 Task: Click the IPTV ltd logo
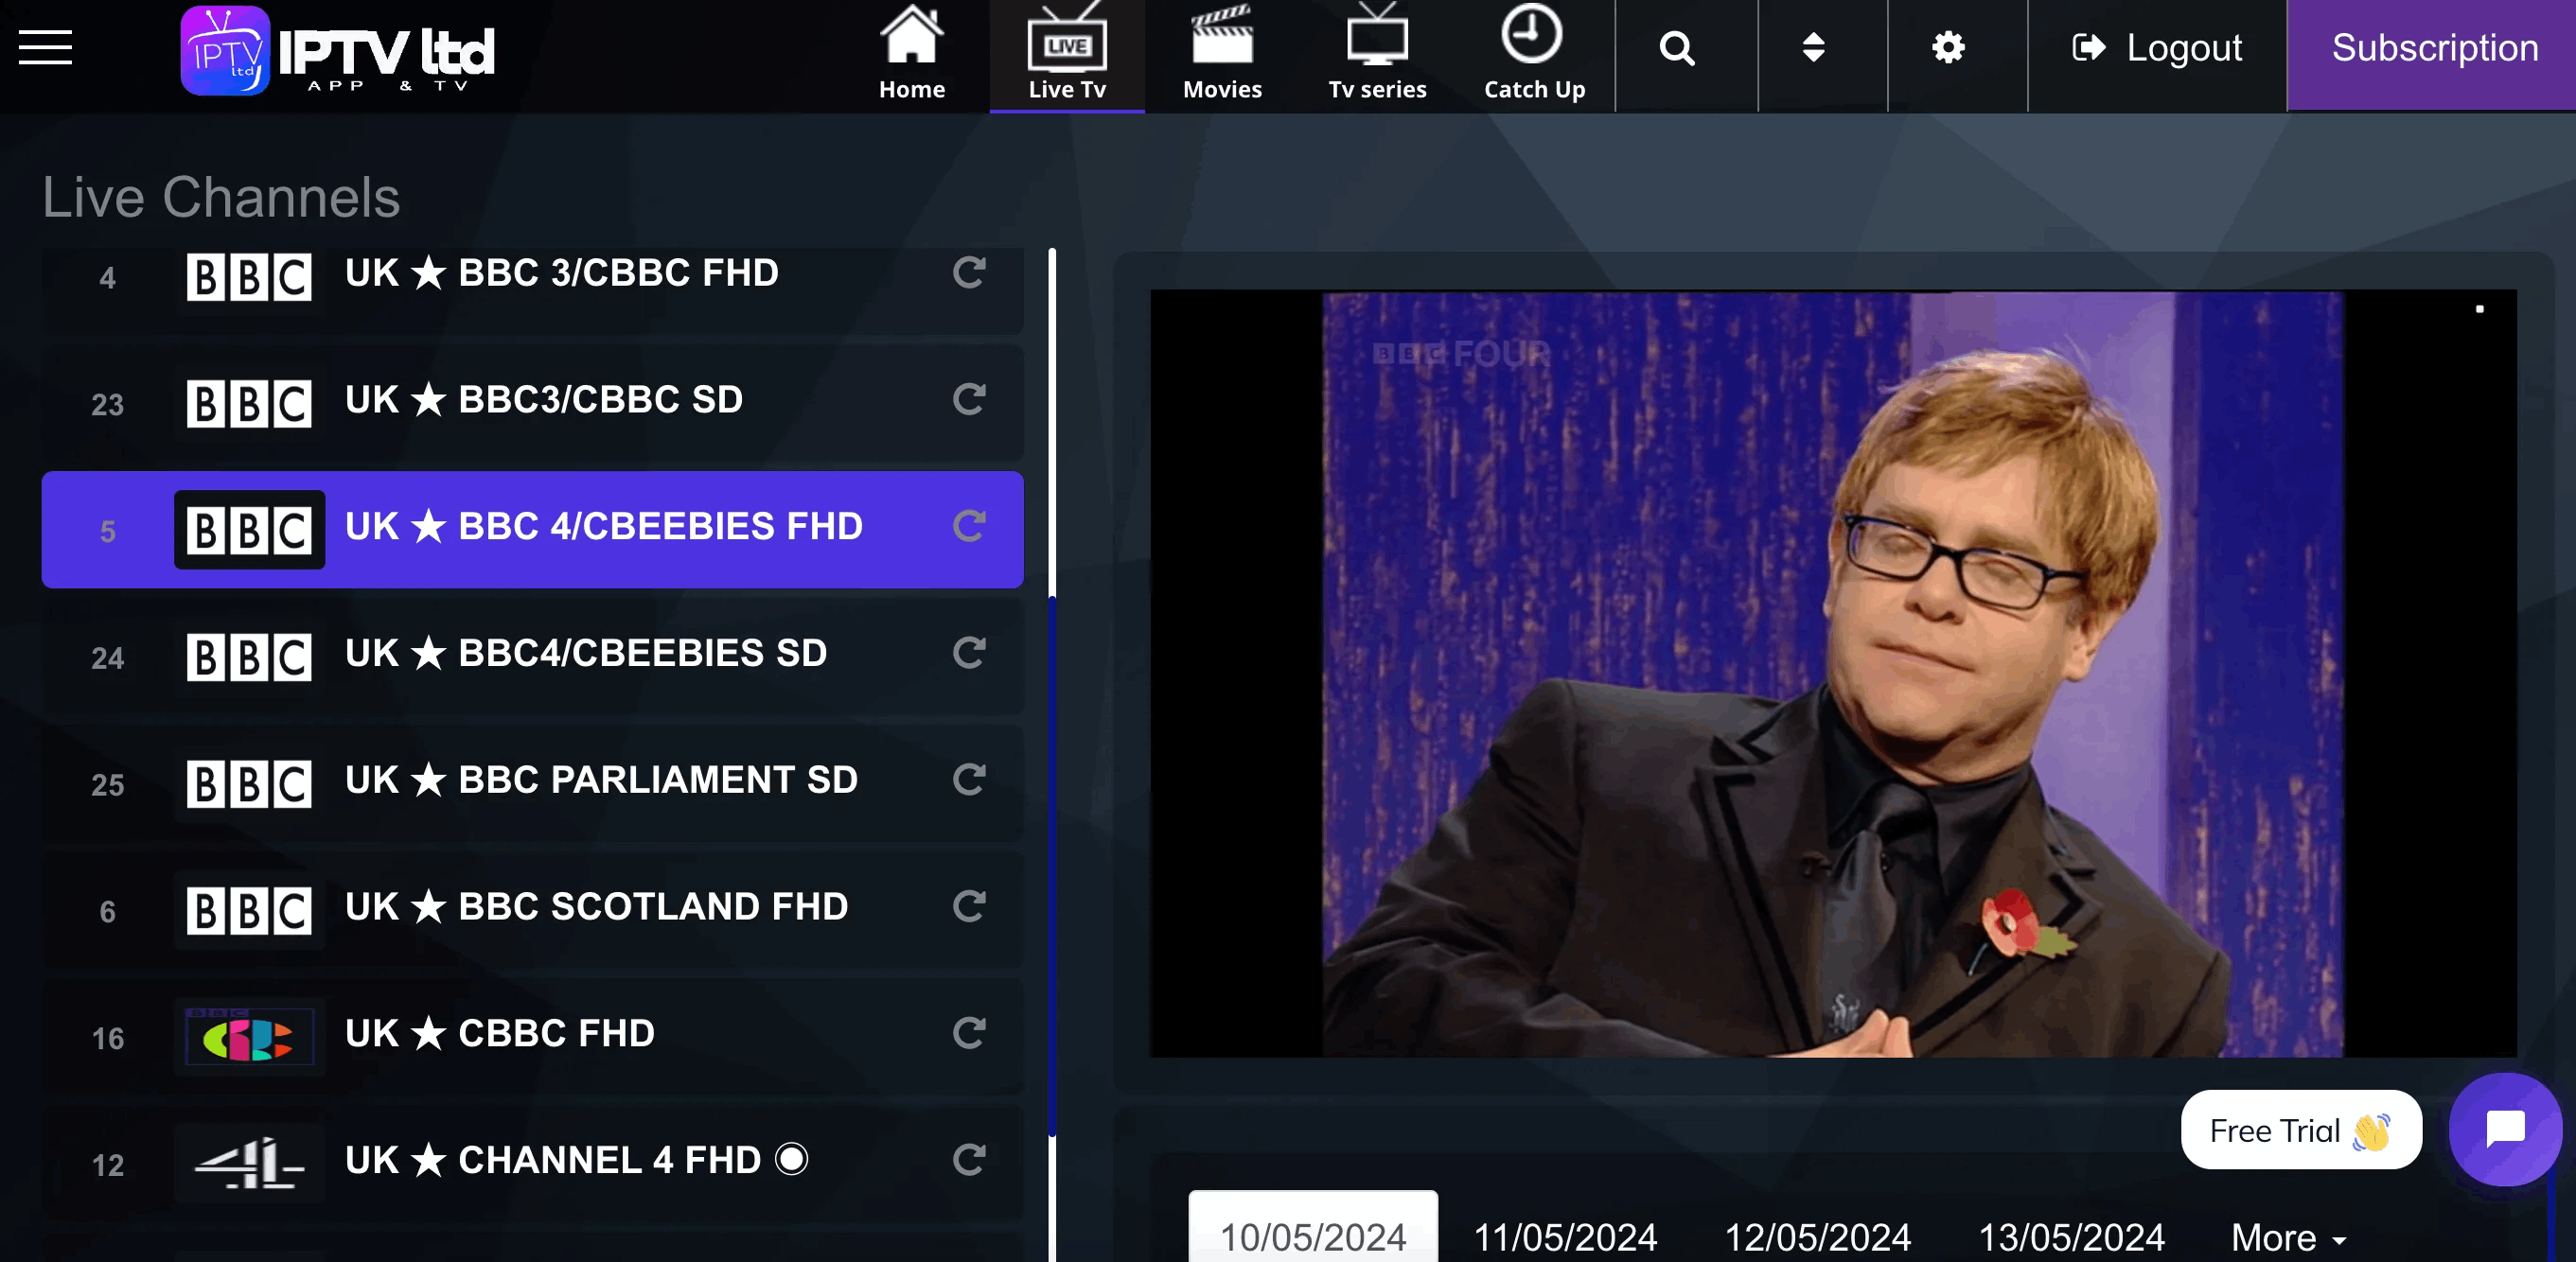coord(338,50)
